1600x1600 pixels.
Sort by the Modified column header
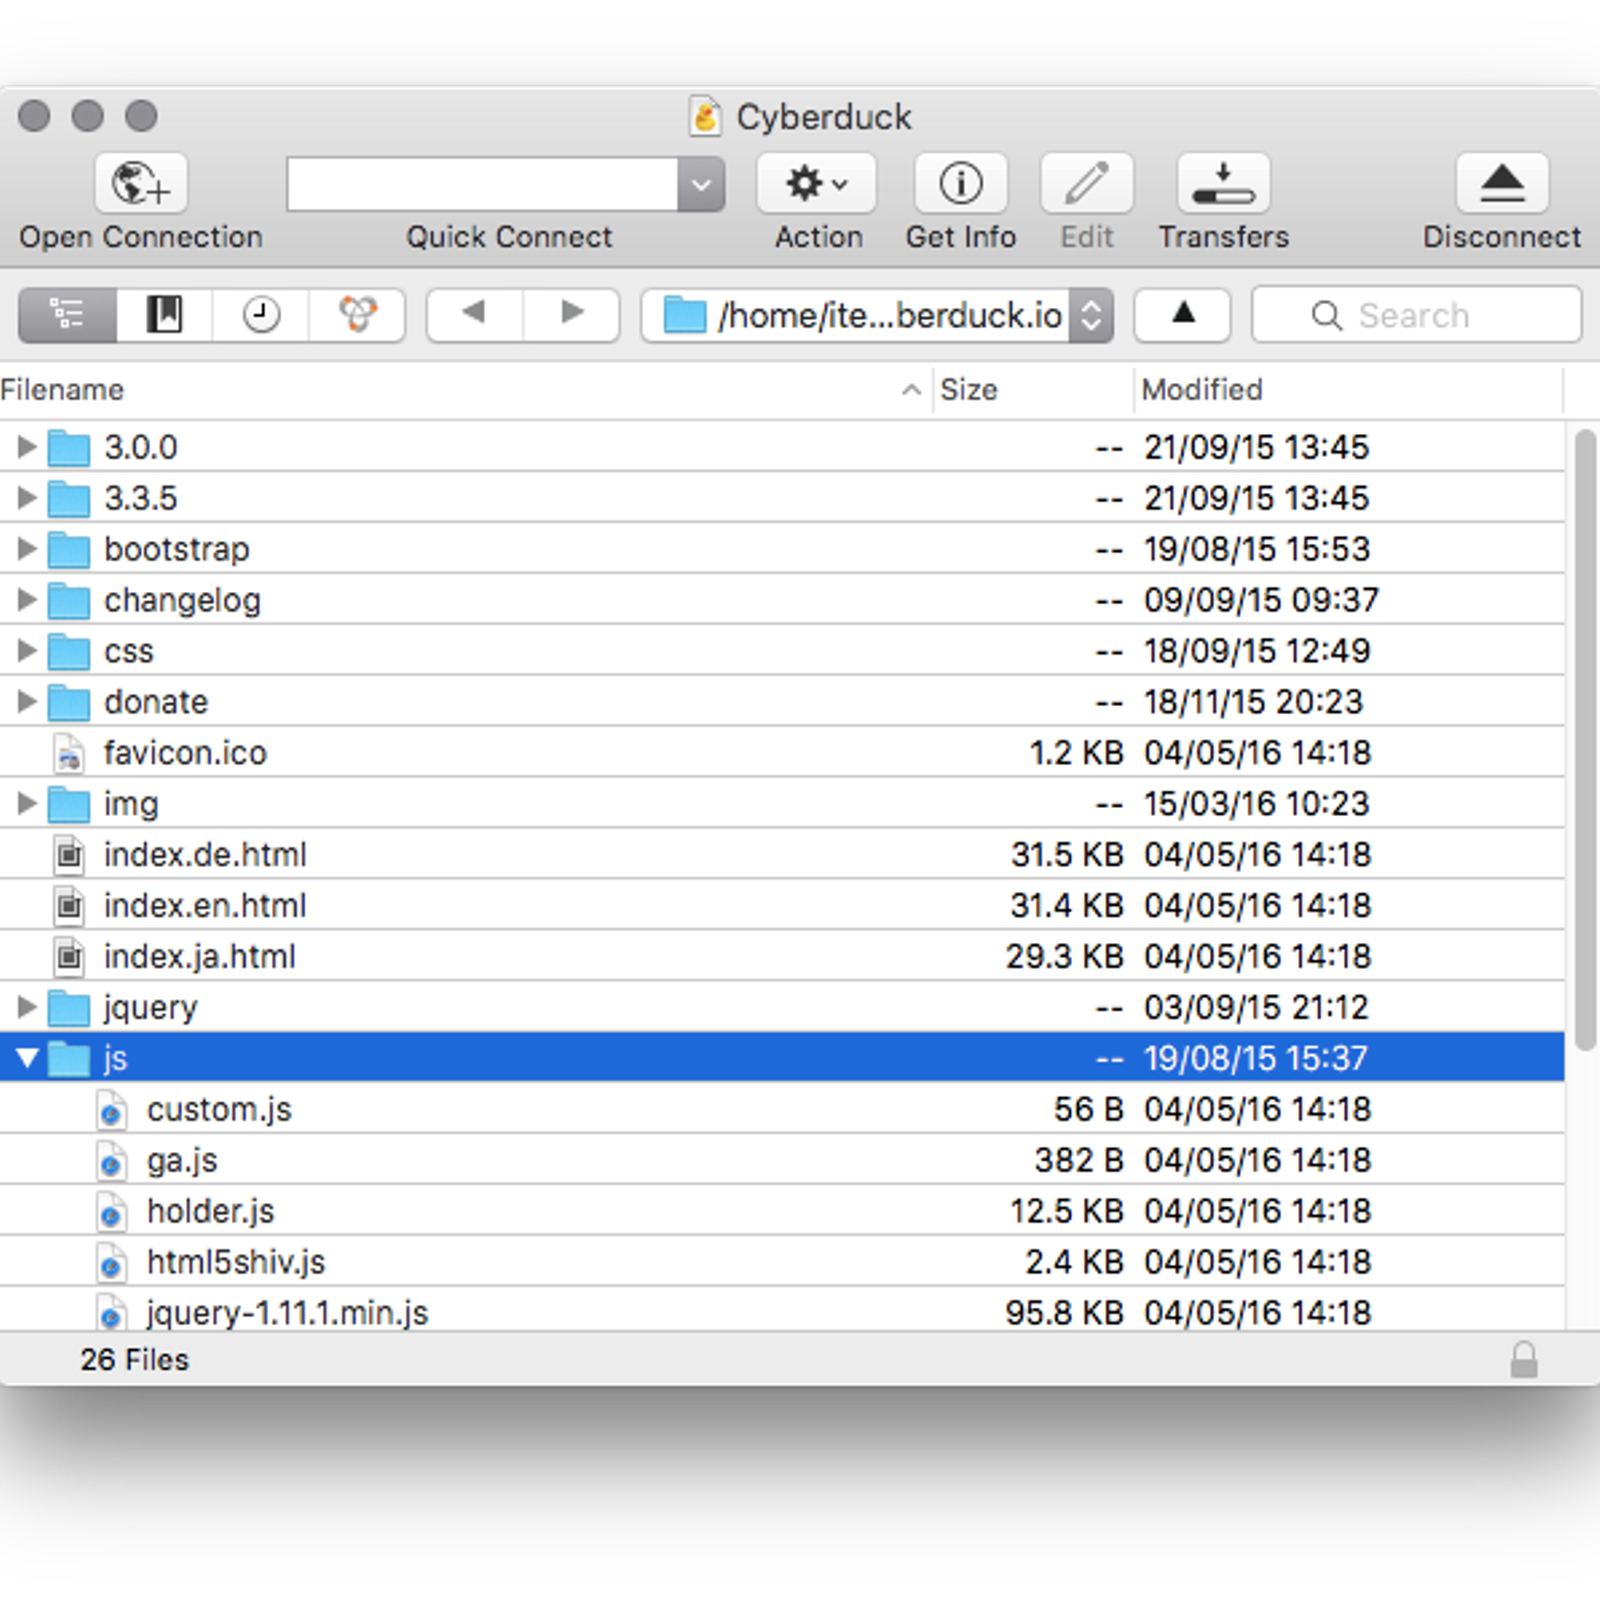coord(1348,390)
